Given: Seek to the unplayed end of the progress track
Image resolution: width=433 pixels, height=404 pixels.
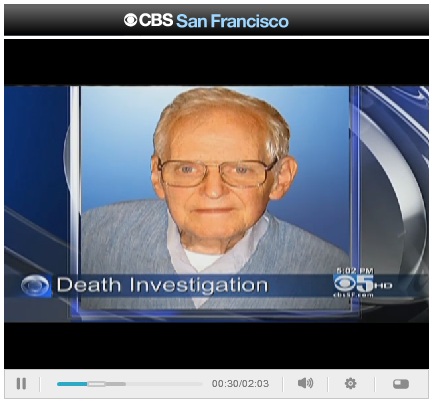Looking at the screenshot, I should pos(164,384).
